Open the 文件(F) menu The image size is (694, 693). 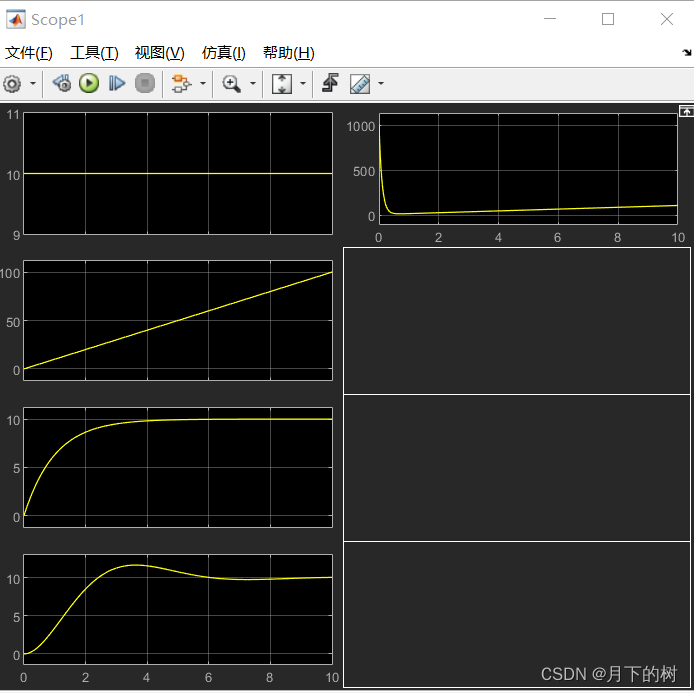(29, 53)
